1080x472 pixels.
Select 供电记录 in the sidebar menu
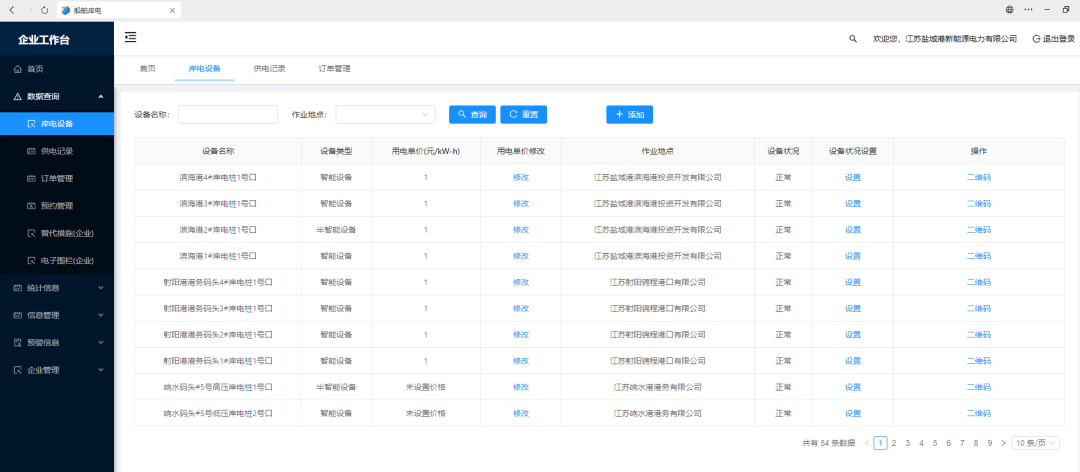tap(56, 151)
